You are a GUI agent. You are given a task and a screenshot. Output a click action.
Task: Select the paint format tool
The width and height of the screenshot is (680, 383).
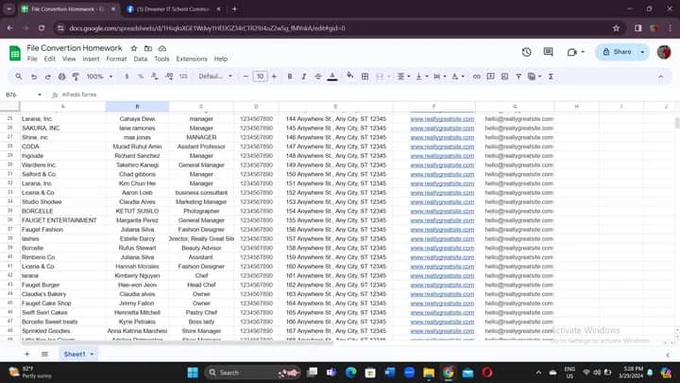(x=75, y=76)
